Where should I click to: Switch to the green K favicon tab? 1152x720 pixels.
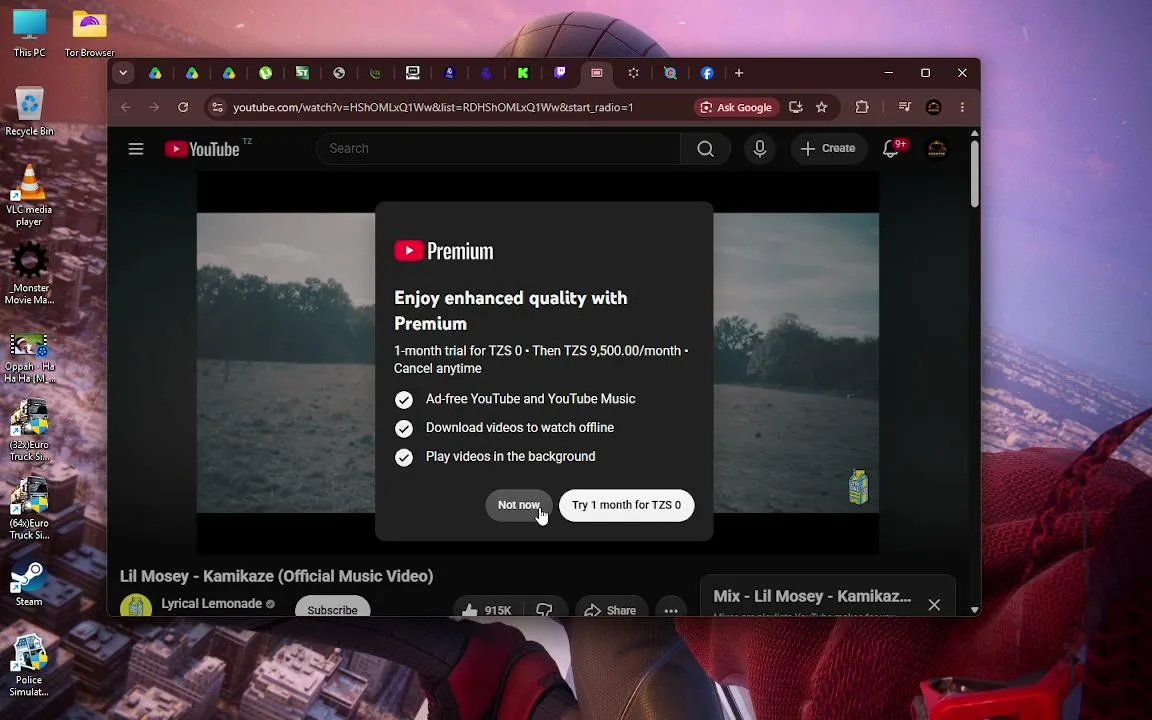(x=523, y=73)
